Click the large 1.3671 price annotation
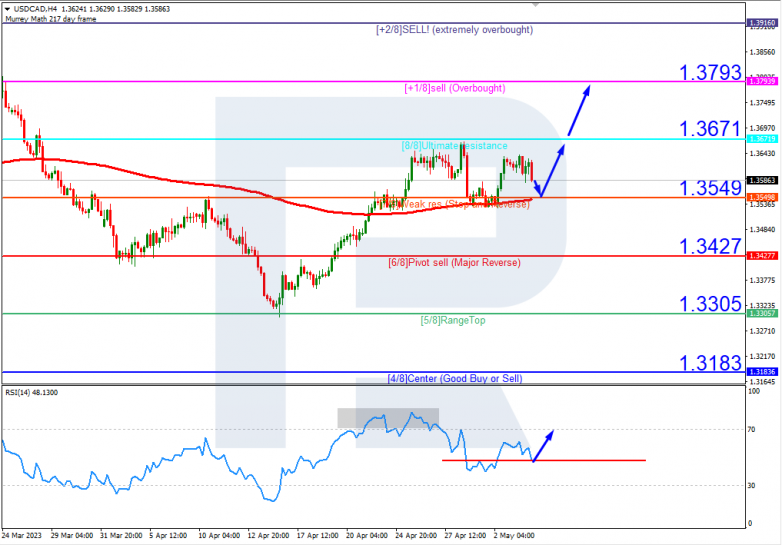The image size is (782, 545). tap(711, 129)
